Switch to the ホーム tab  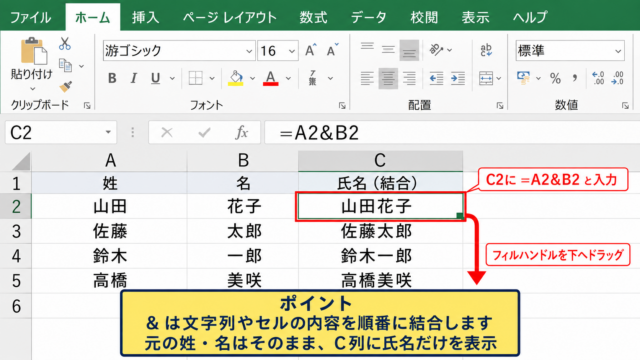(x=93, y=18)
